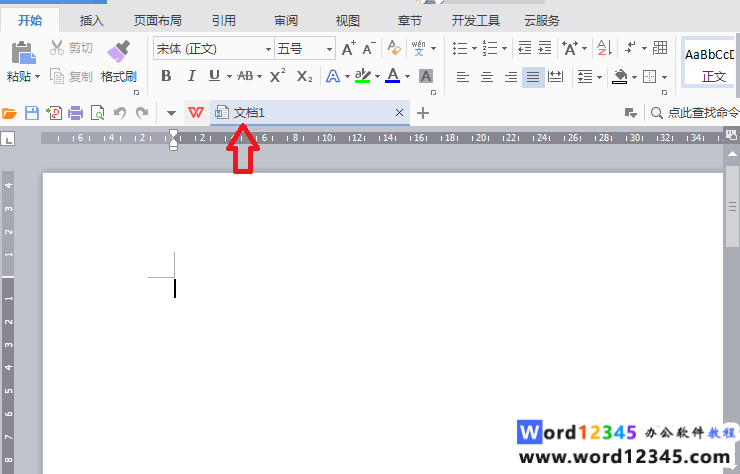Center align text
The height and width of the screenshot is (474, 740).
pos(487,76)
